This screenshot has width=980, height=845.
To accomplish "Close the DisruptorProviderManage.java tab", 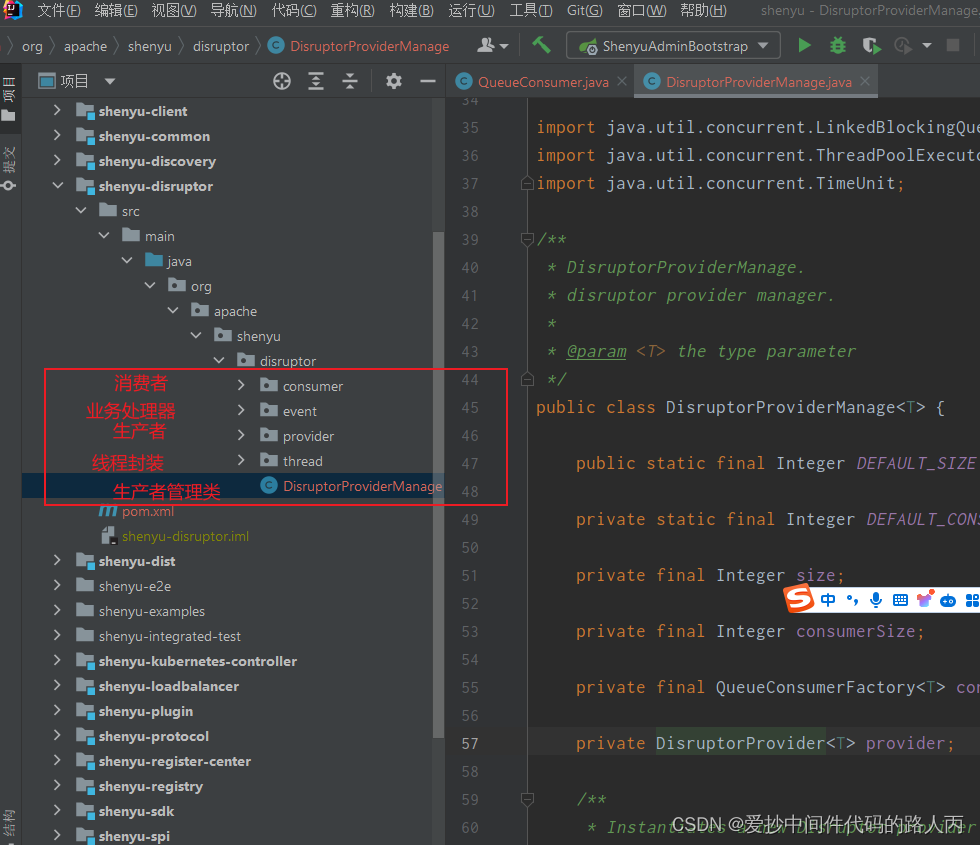I will click(x=865, y=81).
